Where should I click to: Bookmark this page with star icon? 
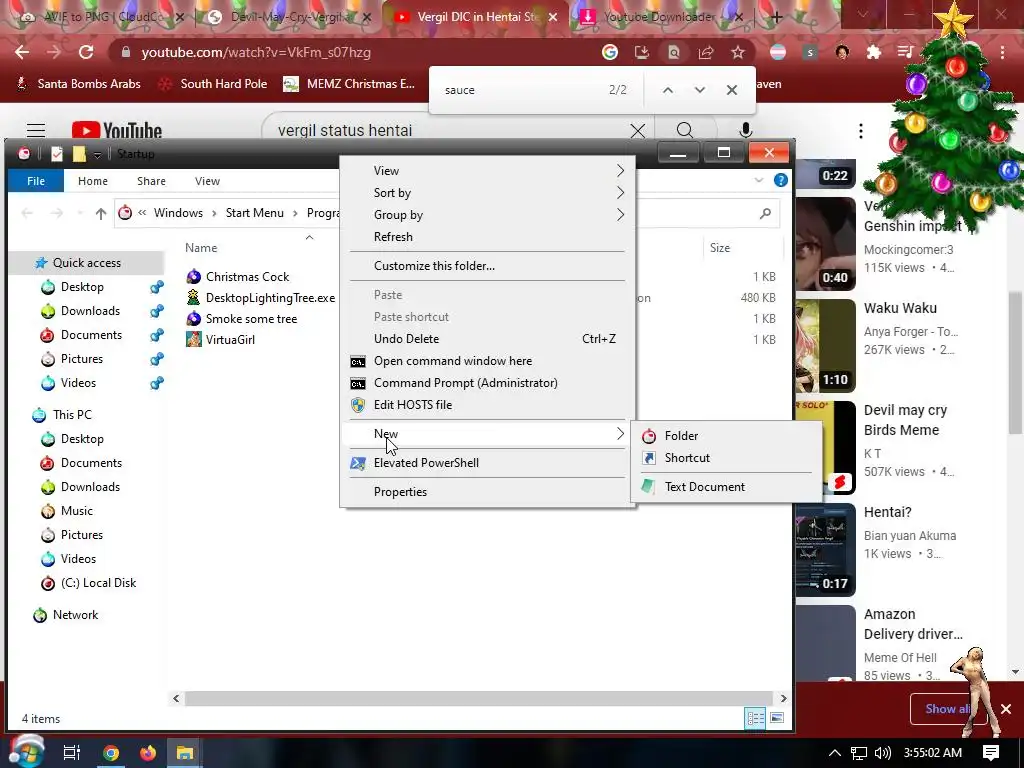coord(737,52)
